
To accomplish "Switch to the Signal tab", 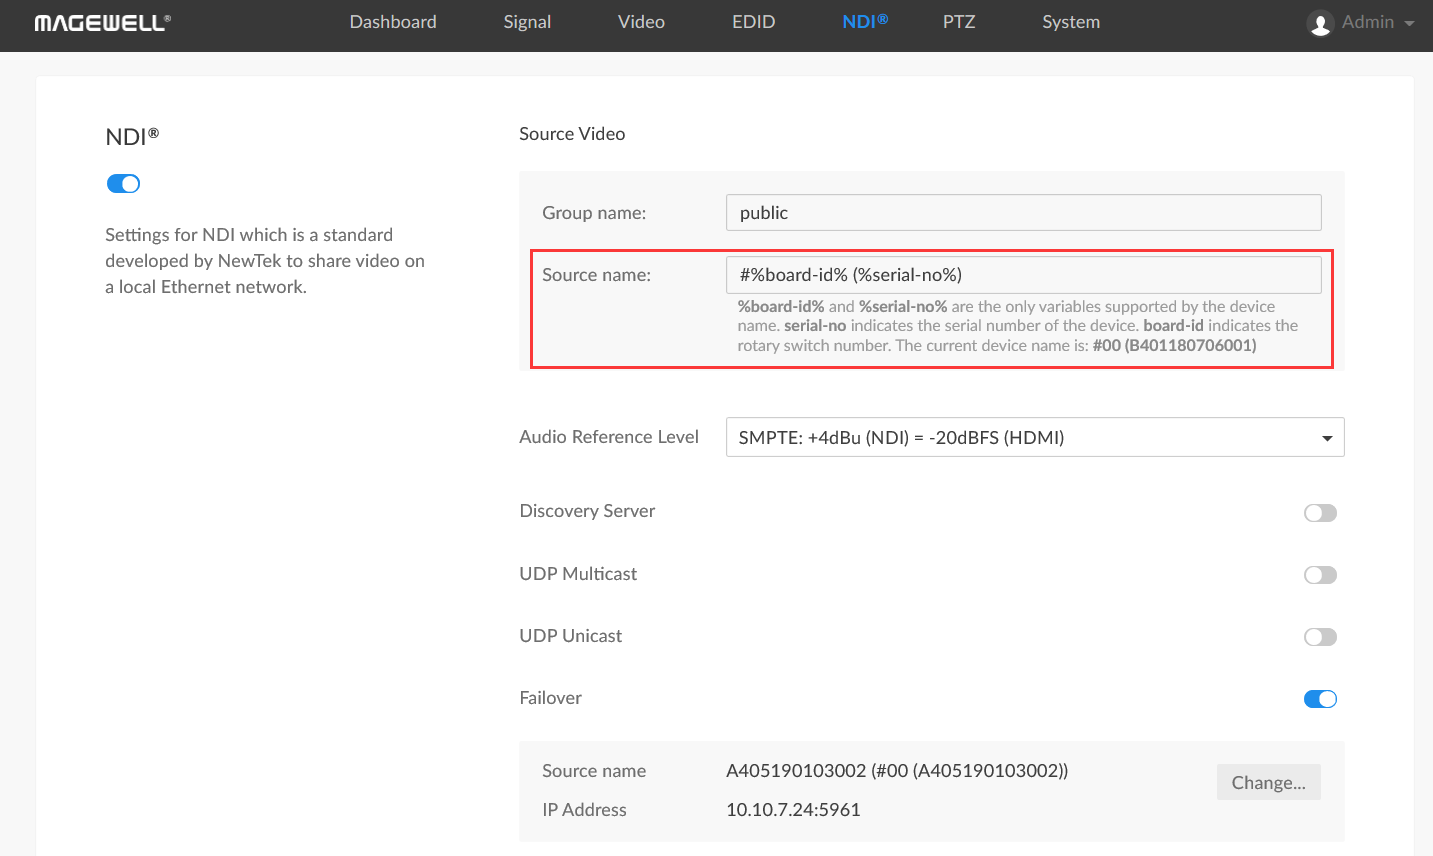I will (x=527, y=22).
